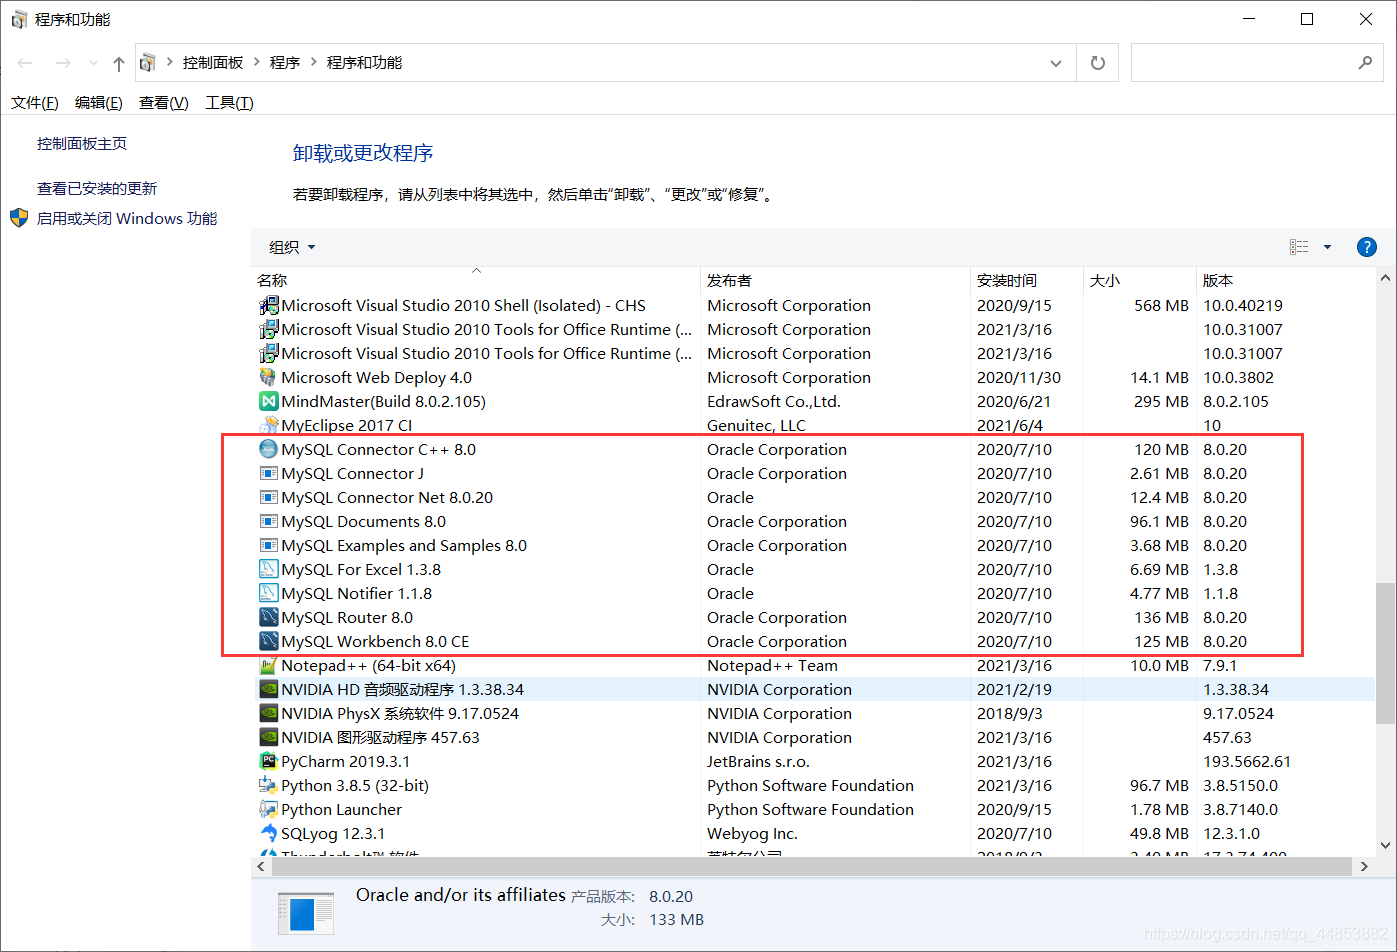The image size is (1397, 952).
Task: Click the NVIDIA HD audio driver icon
Action: pos(268,689)
